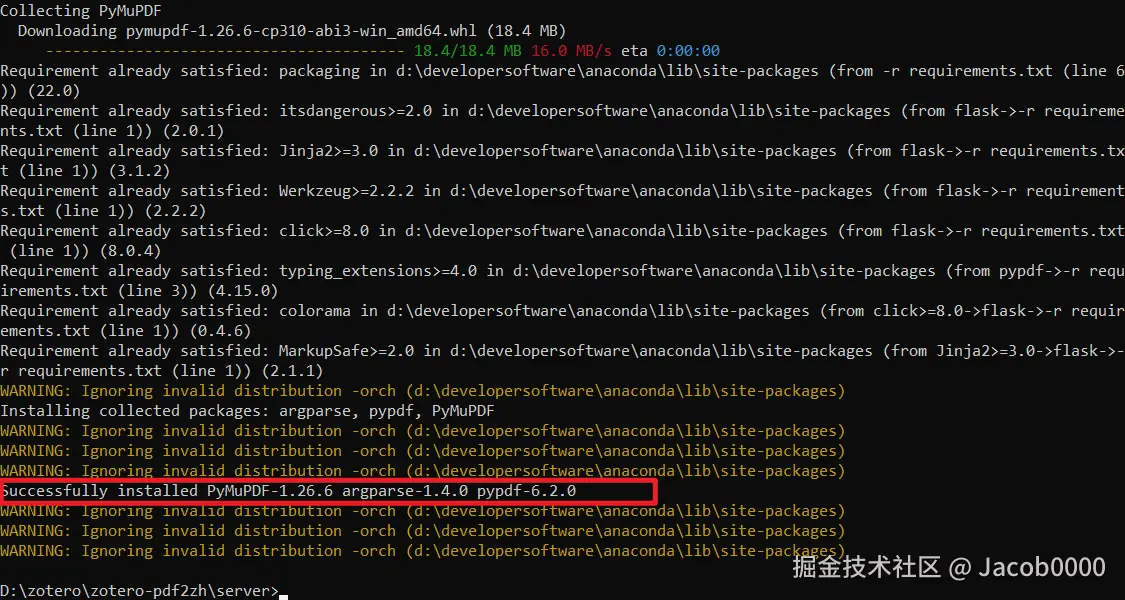The height and width of the screenshot is (600, 1125).
Task: Click the 'D:\zotero\zotero-pdf2zh\server>' prompt path
Action: pos(139,591)
